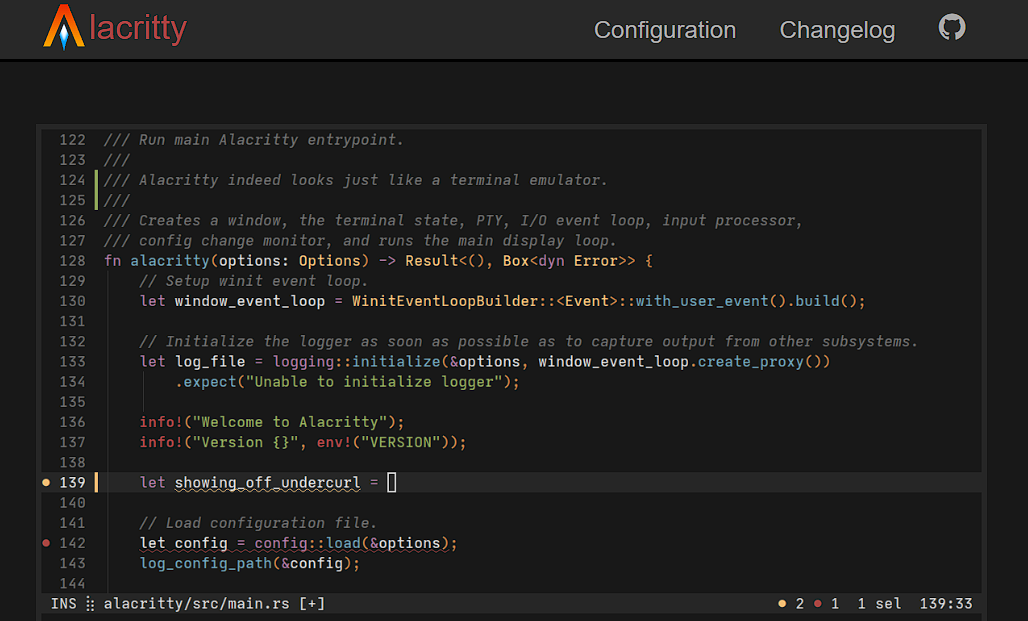
Task: Click the red error dot beside line 142
Action: pos(46,543)
